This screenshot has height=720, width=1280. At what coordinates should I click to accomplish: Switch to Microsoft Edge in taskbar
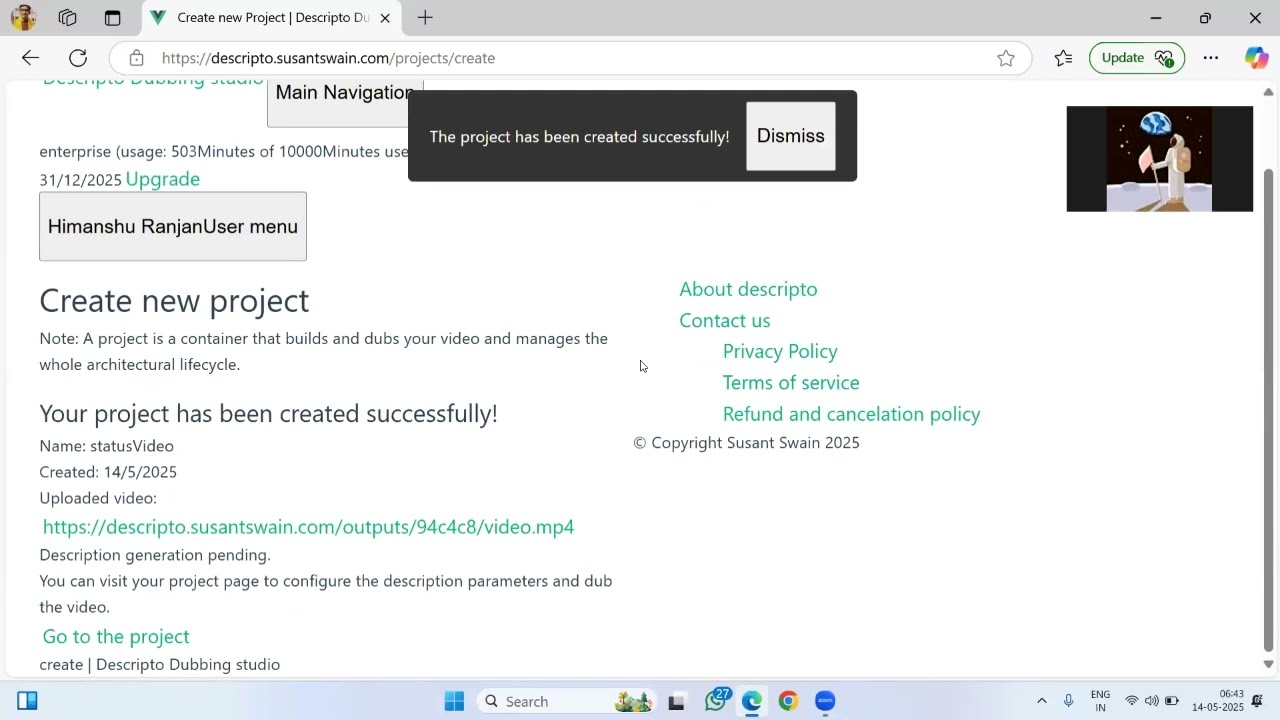tap(752, 701)
